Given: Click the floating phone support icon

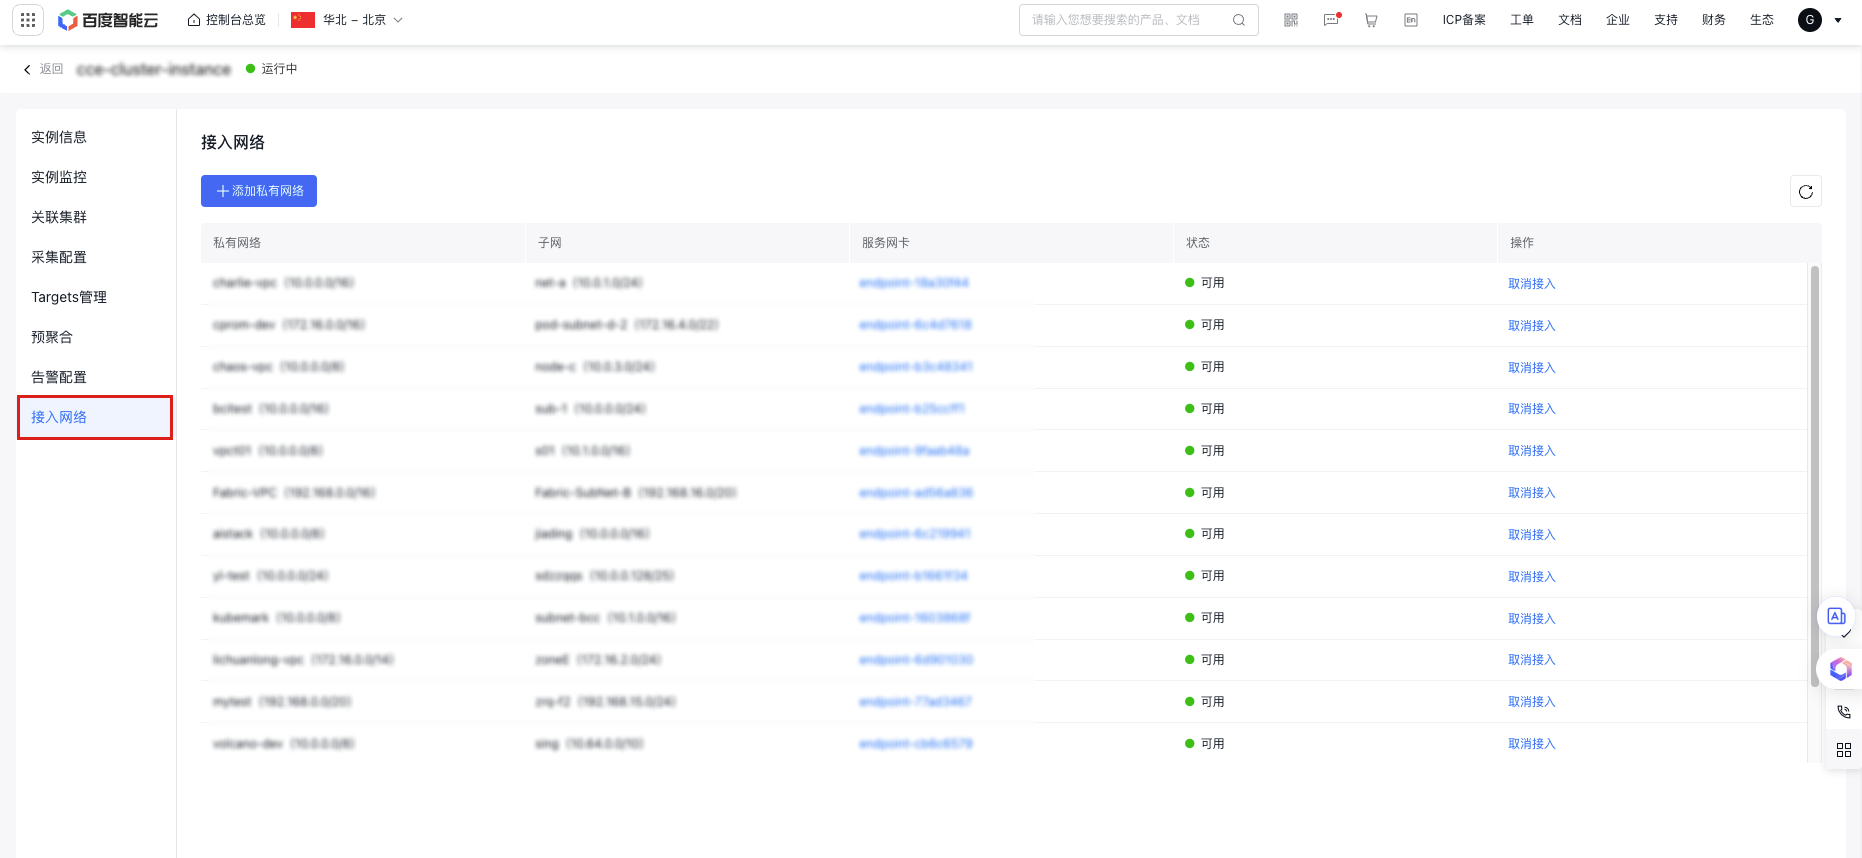Looking at the screenshot, I should click(1844, 712).
